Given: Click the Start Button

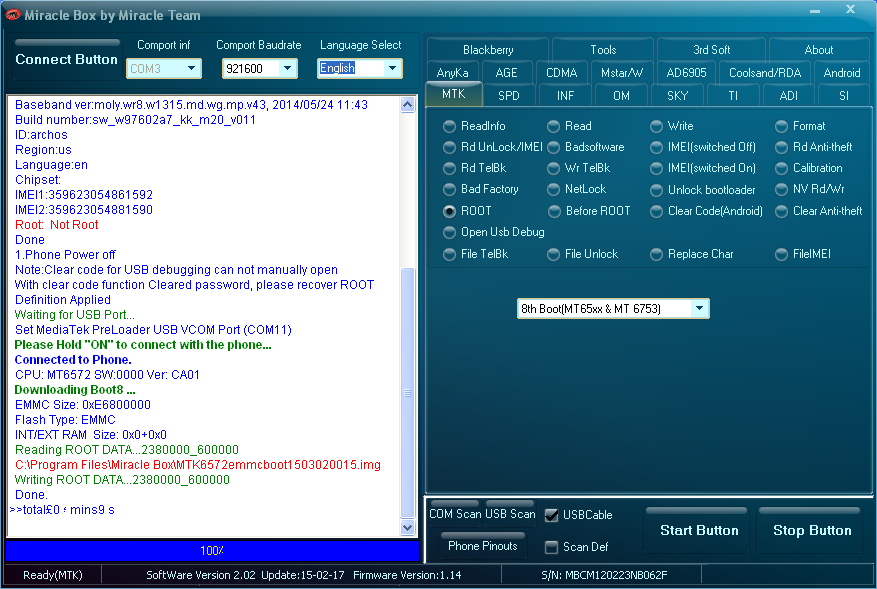Looking at the screenshot, I should tap(699, 530).
